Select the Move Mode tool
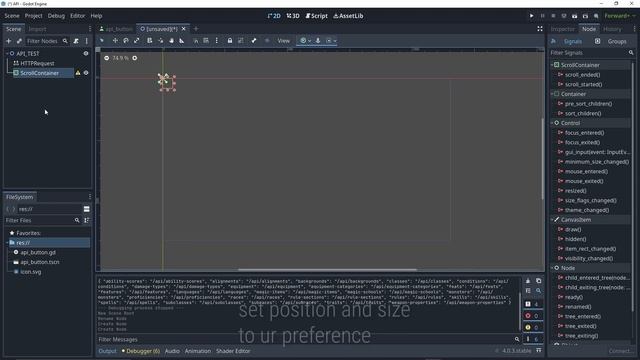 coord(115,40)
